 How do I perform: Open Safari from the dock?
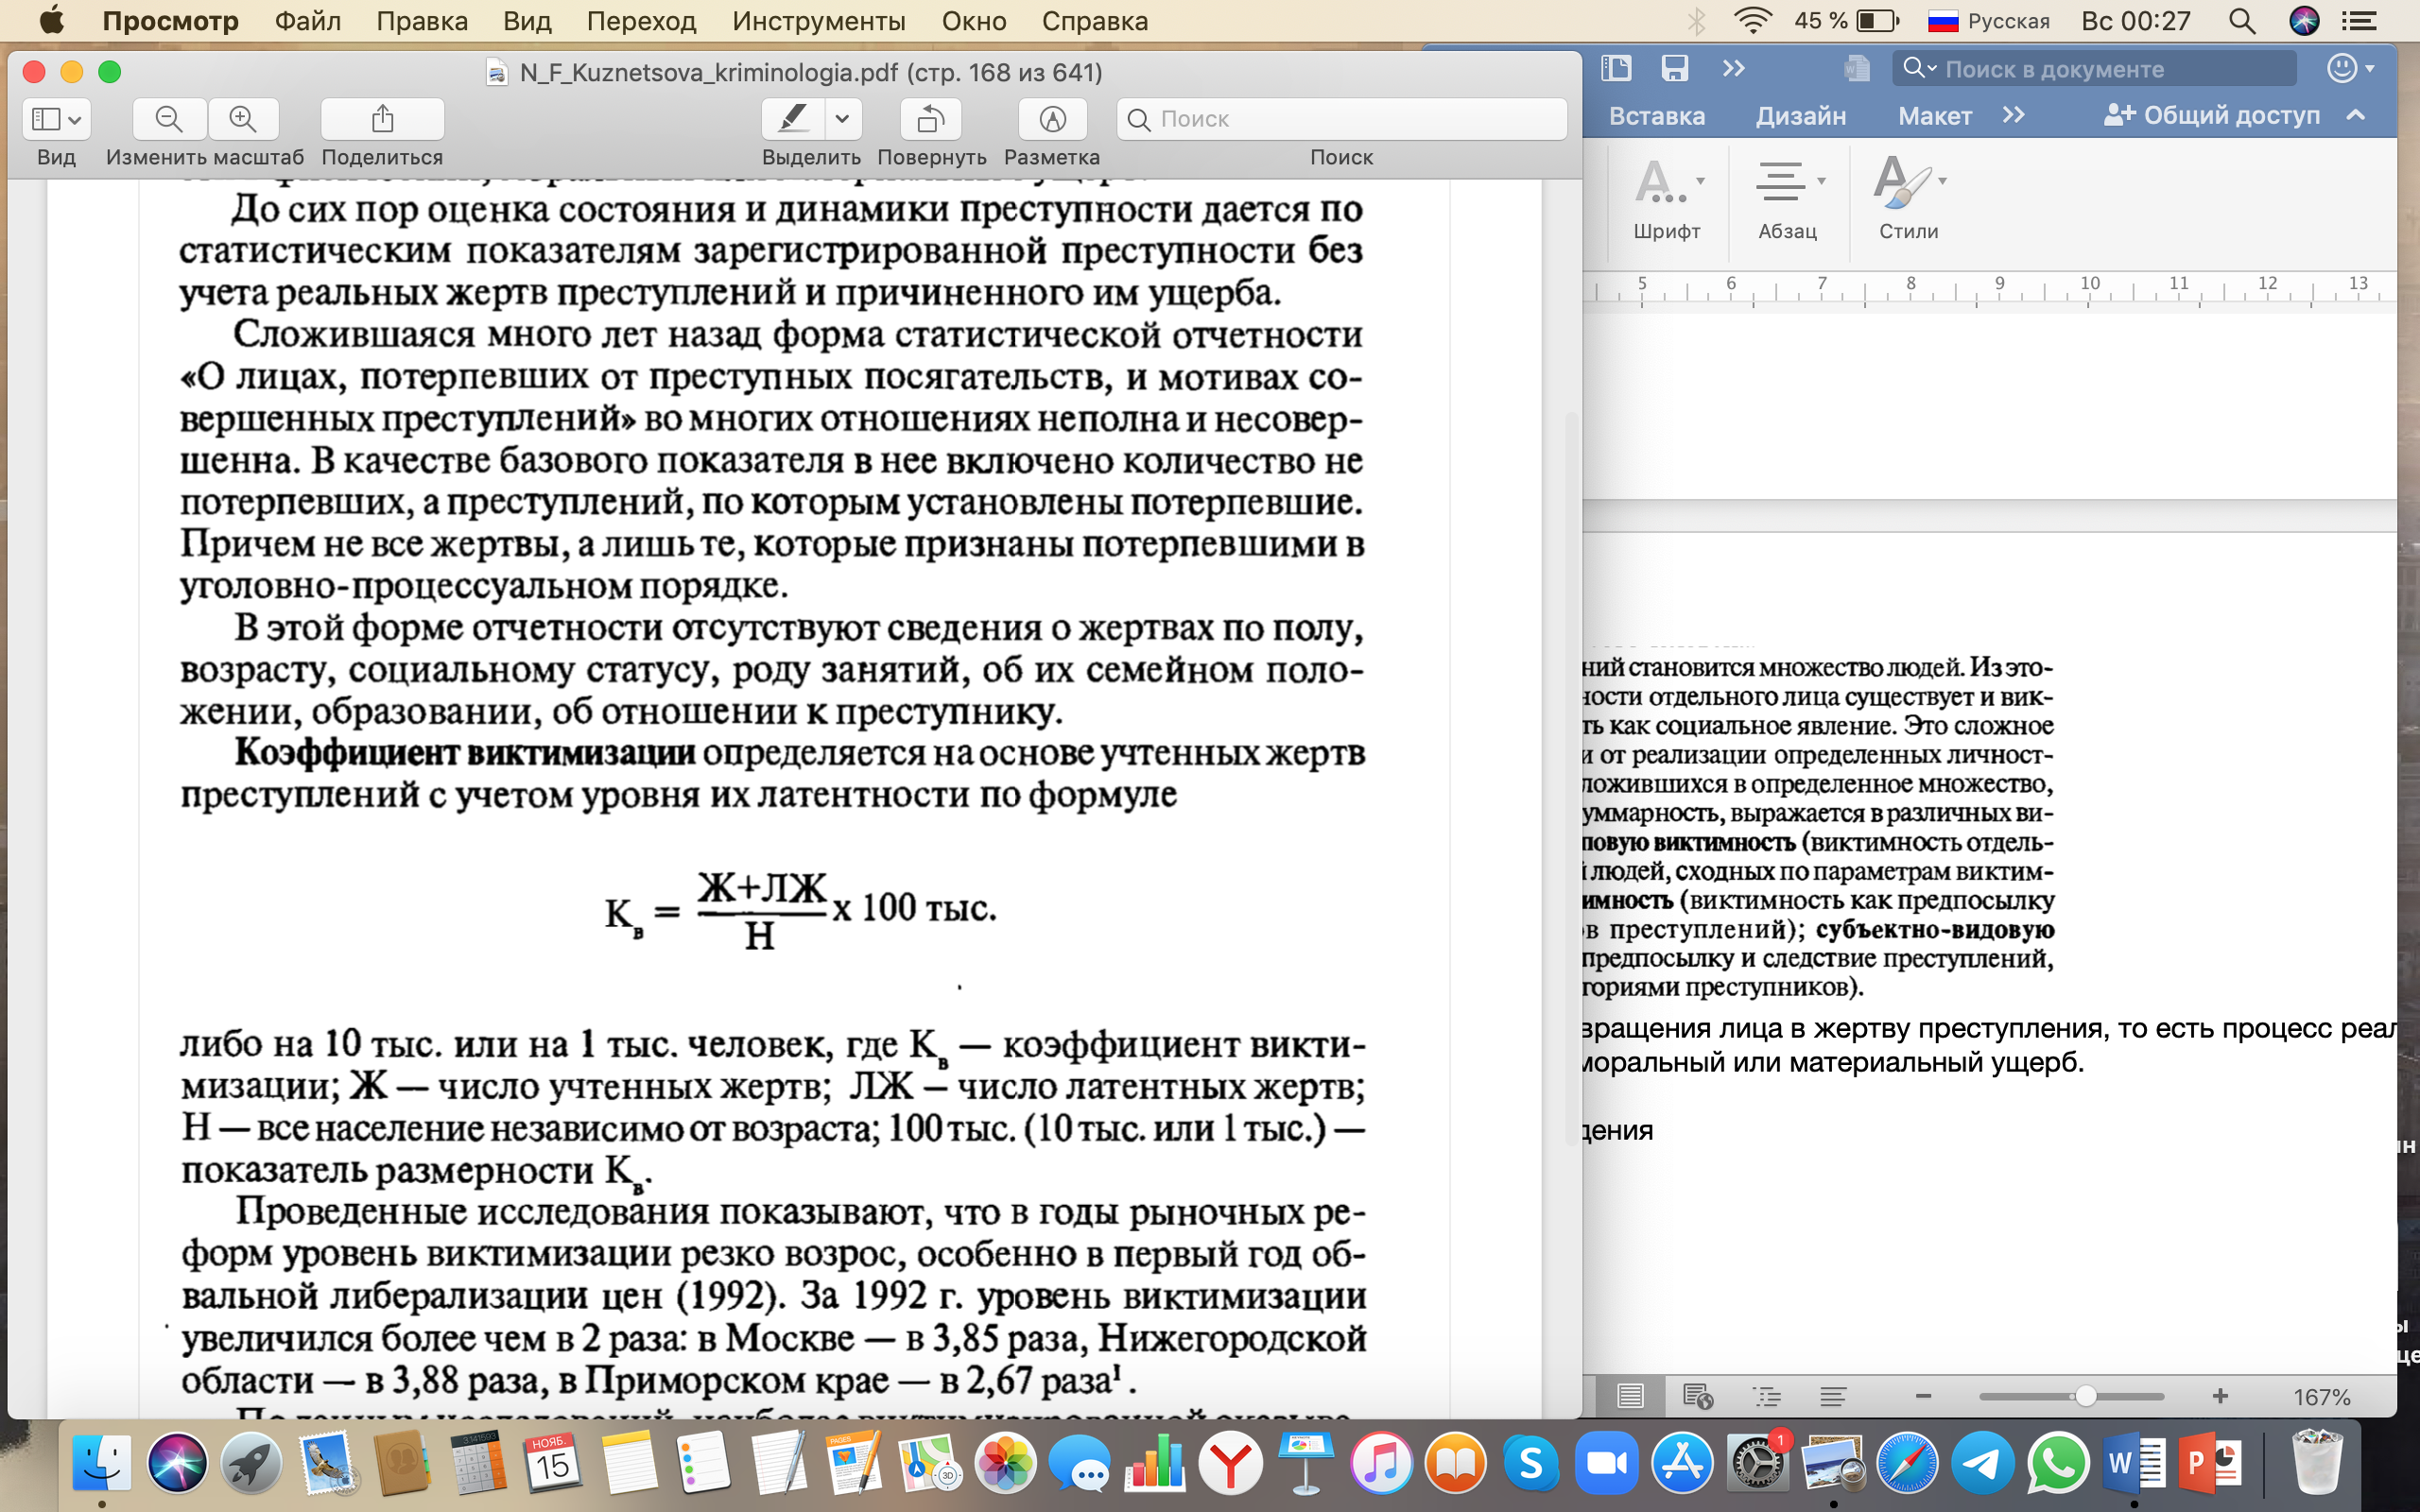click(x=1907, y=1463)
